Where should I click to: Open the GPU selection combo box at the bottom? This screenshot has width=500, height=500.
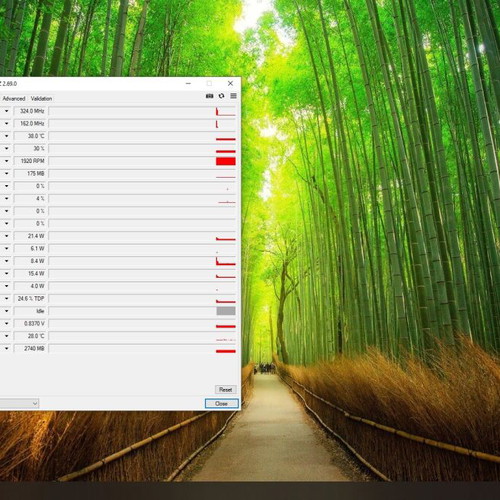[19, 404]
